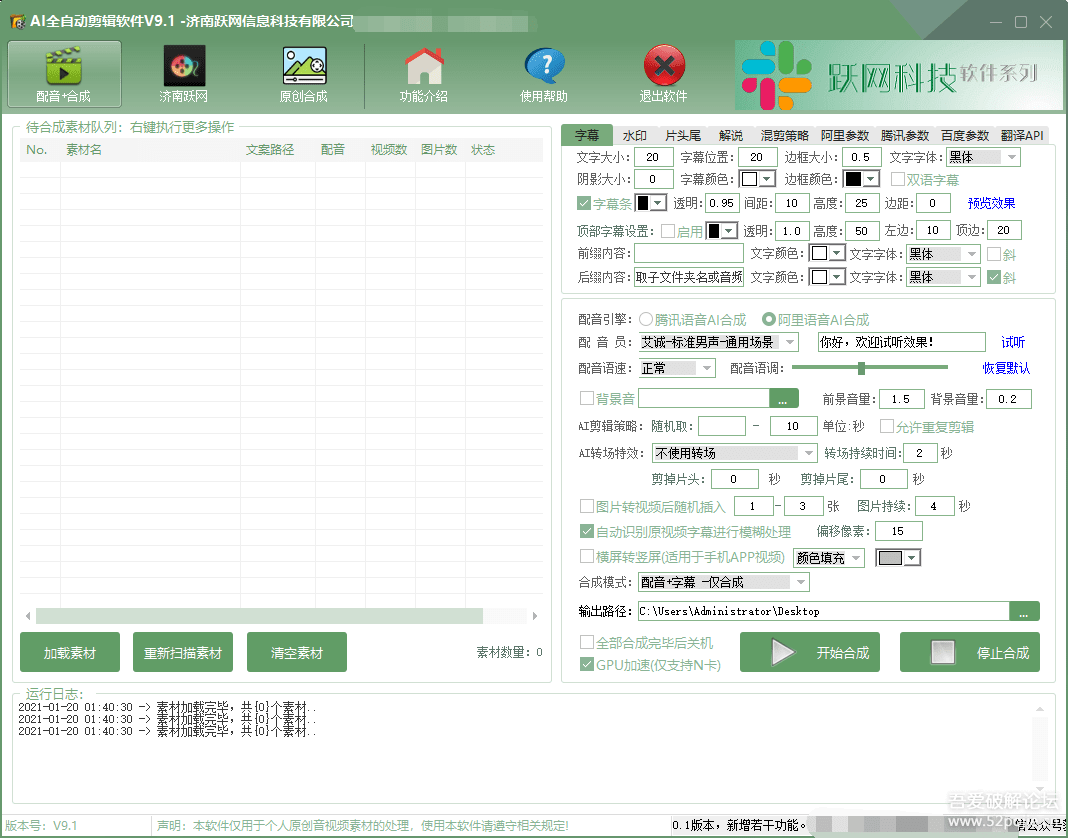
Task: Open the 使用帮助 question mark icon
Action: click(x=544, y=74)
